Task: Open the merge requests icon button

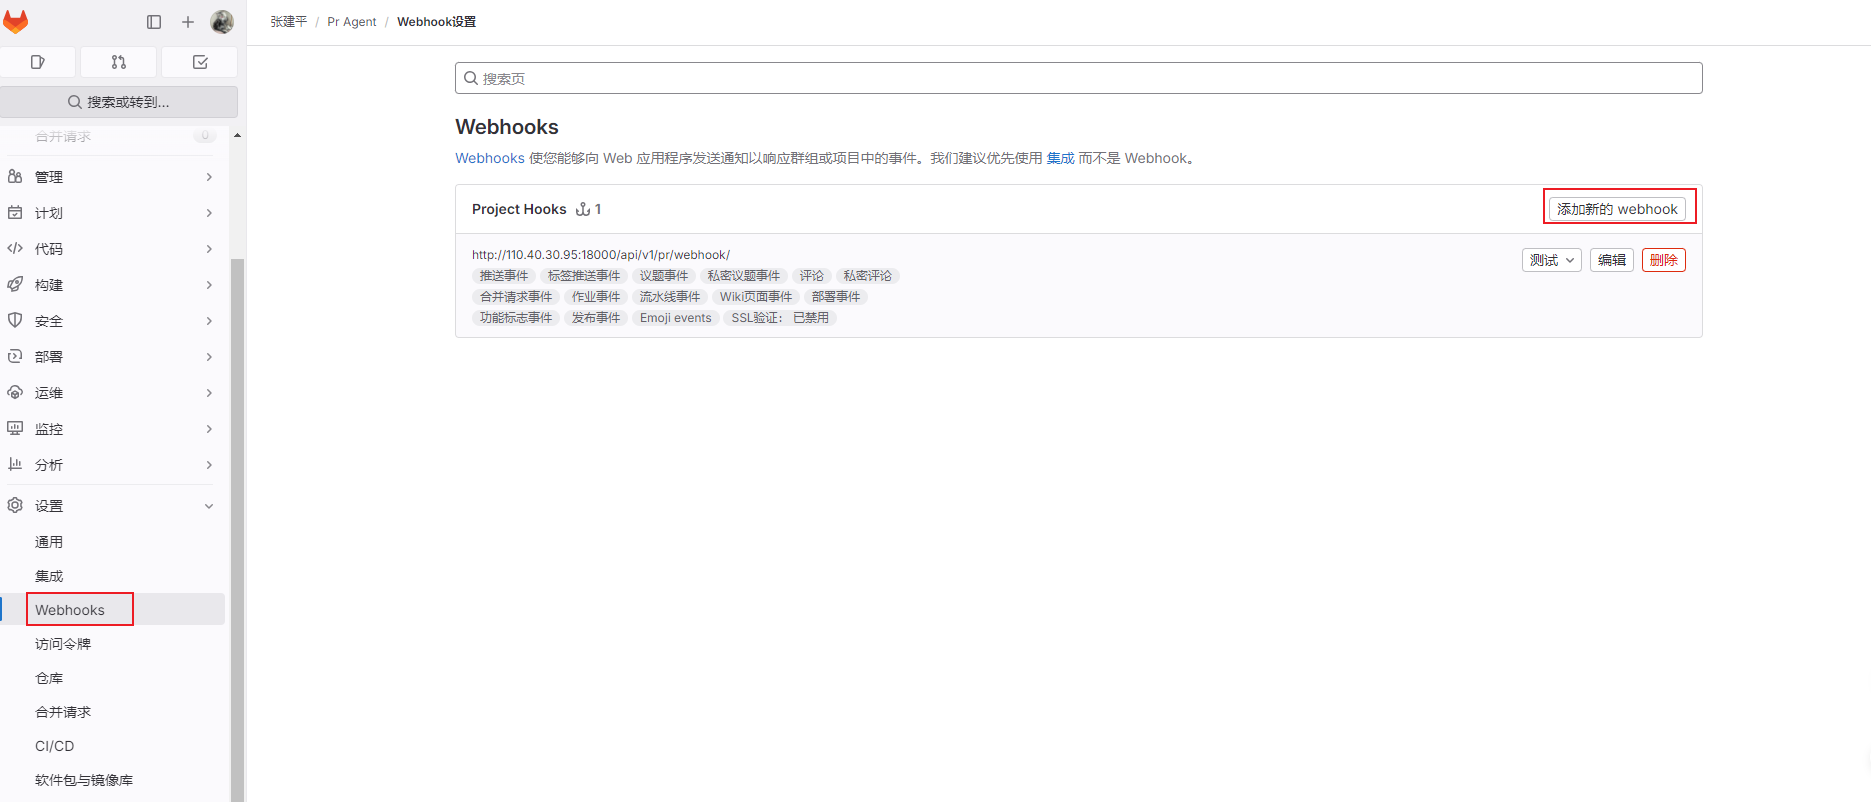Action: coord(119,62)
